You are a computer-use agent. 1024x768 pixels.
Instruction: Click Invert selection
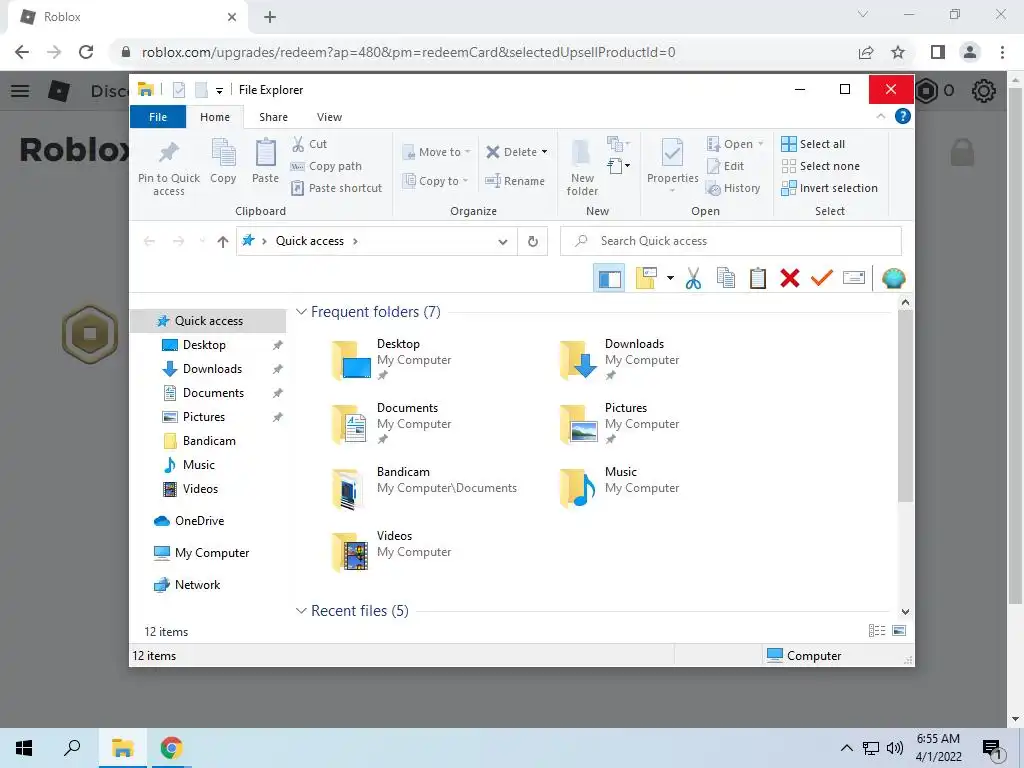pos(829,188)
